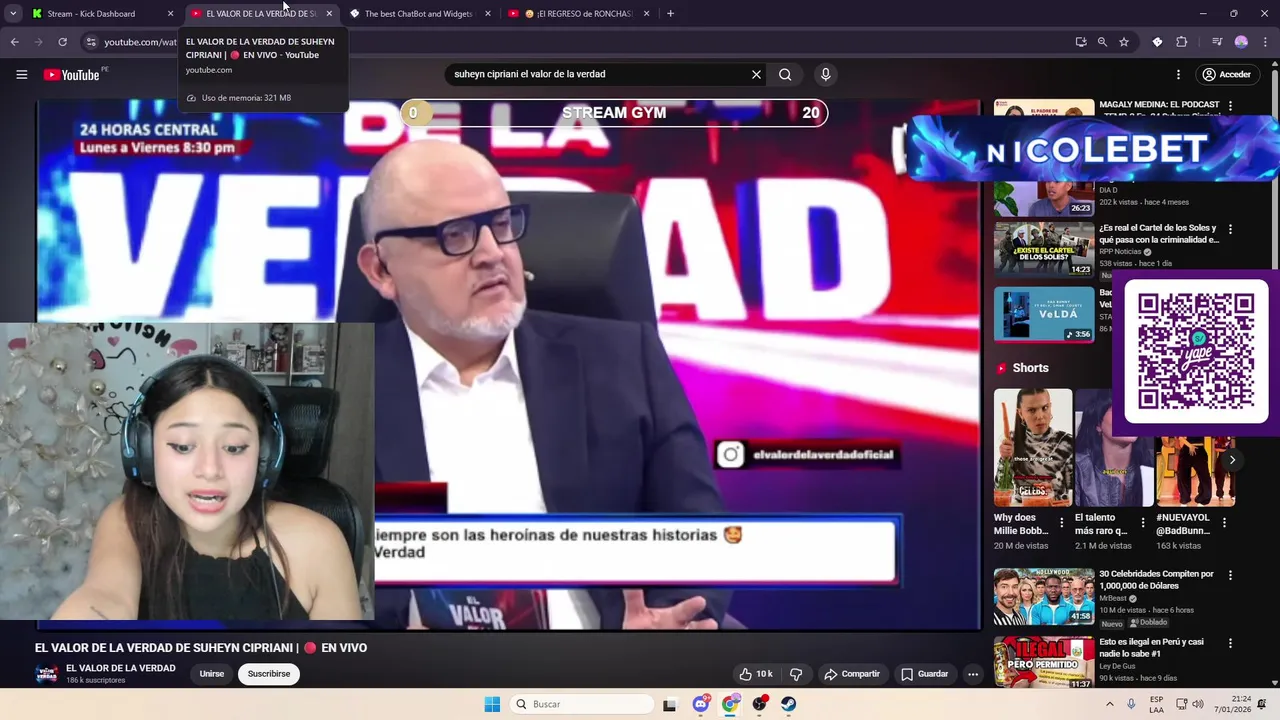Open the #NUEVAYOL Bad Bunny short
This screenshot has width=1280, height=720.
[1195, 472]
